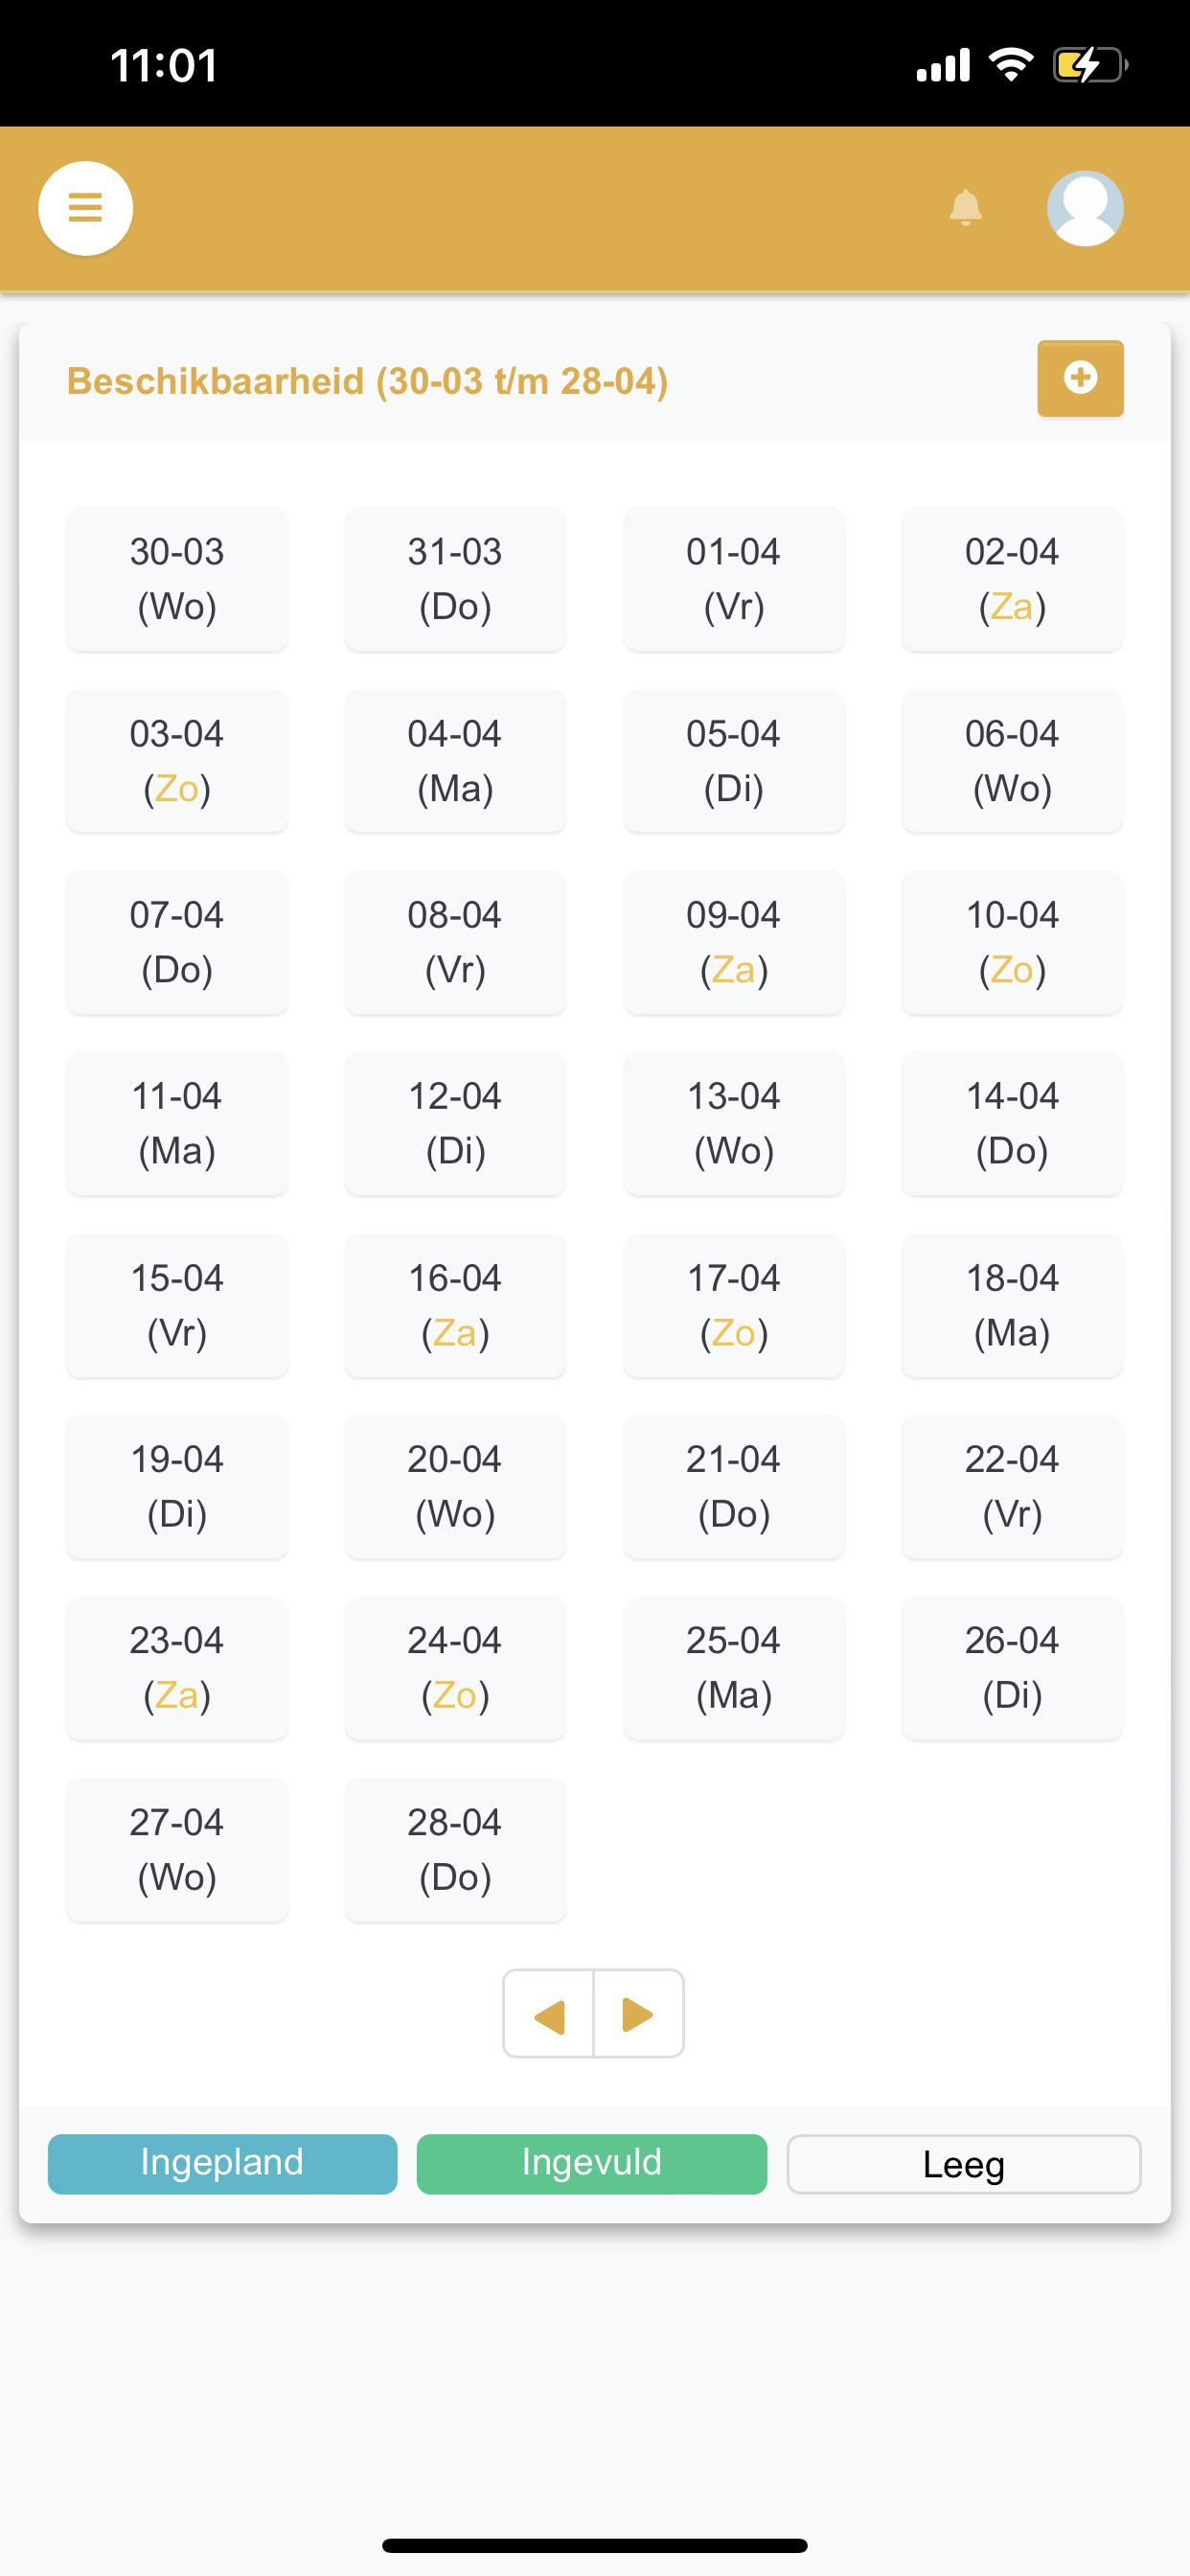Select the Leeg legend box
Image resolution: width=1190 pixels, height=2576 pixels.
coord(964,2164)
